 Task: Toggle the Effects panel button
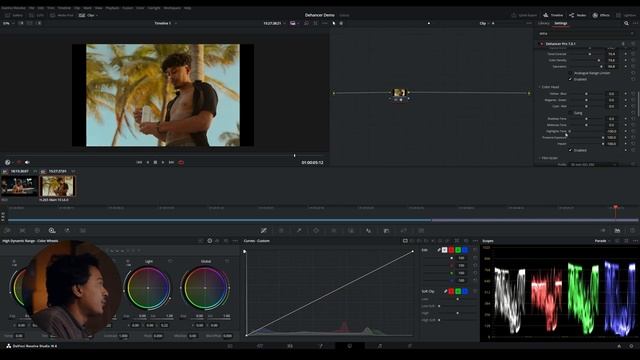[601, 15]
